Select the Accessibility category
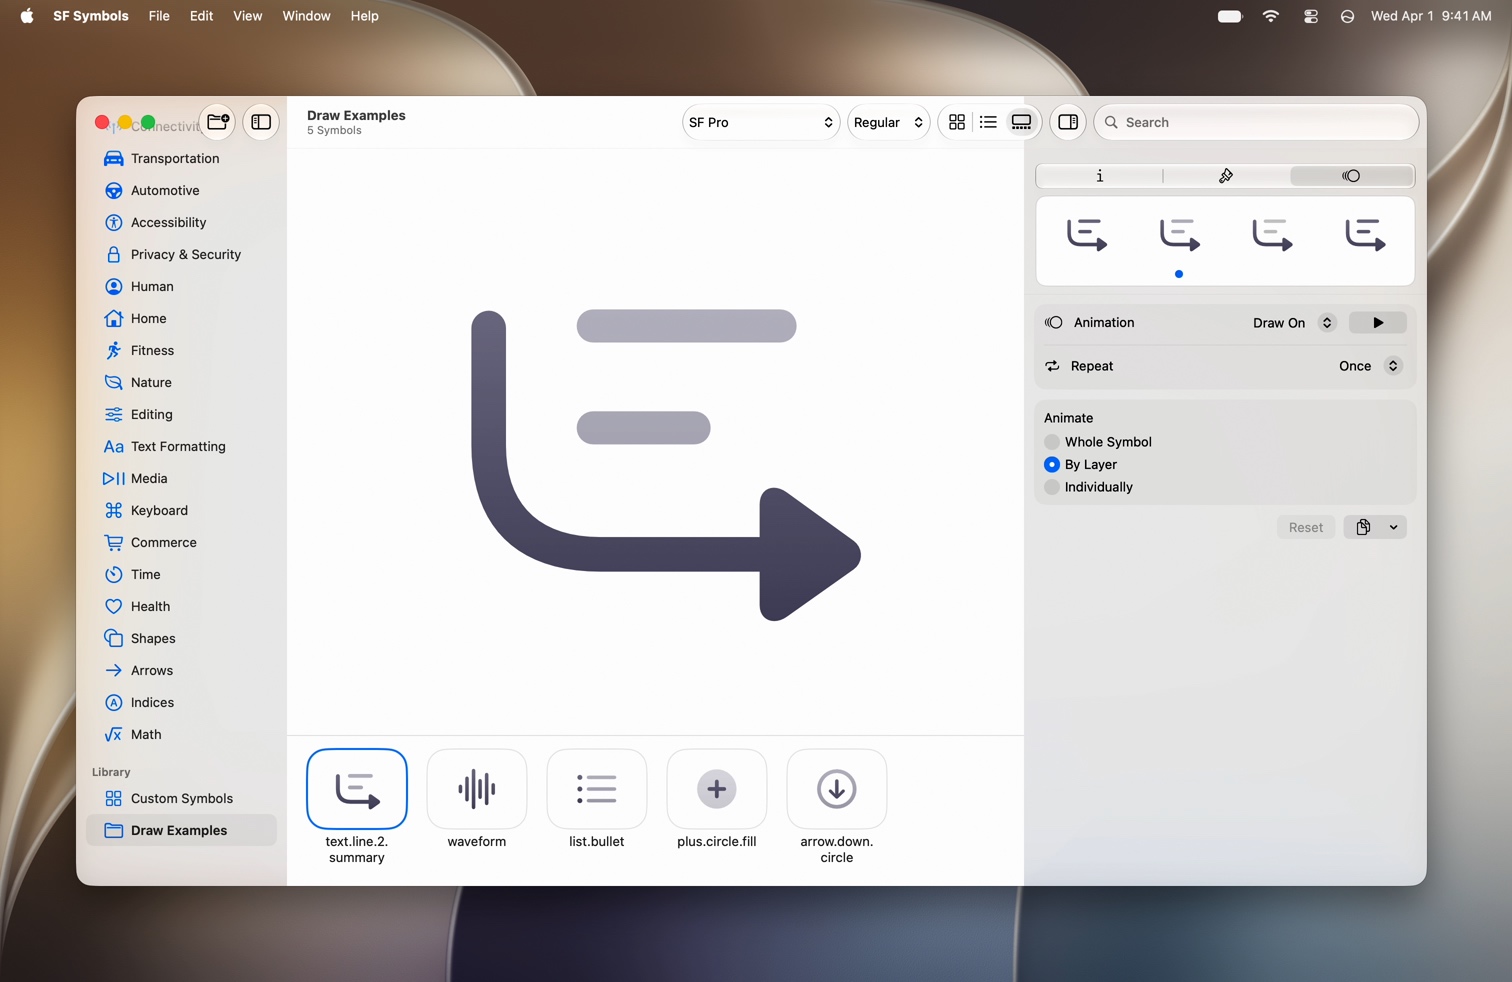The width and height of the screenshot is (1512, 982). [181, 222]
